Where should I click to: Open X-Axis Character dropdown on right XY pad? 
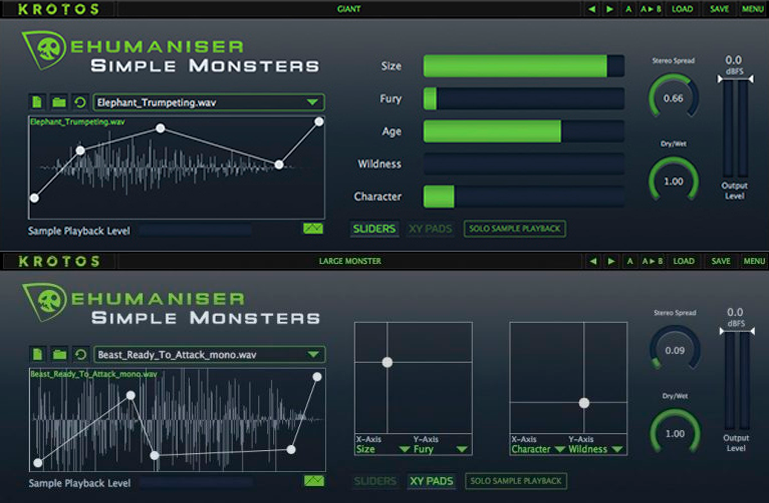[x=538, y=449]
